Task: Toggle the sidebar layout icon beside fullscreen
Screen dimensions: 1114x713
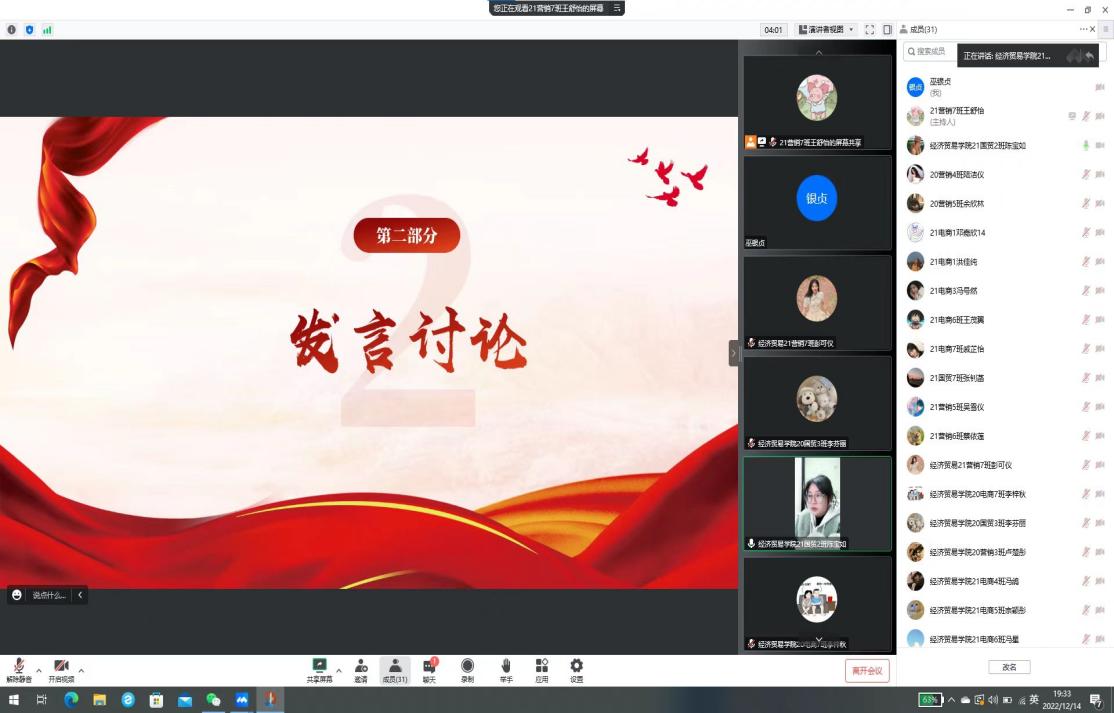Action: click(x=887, y=30)
